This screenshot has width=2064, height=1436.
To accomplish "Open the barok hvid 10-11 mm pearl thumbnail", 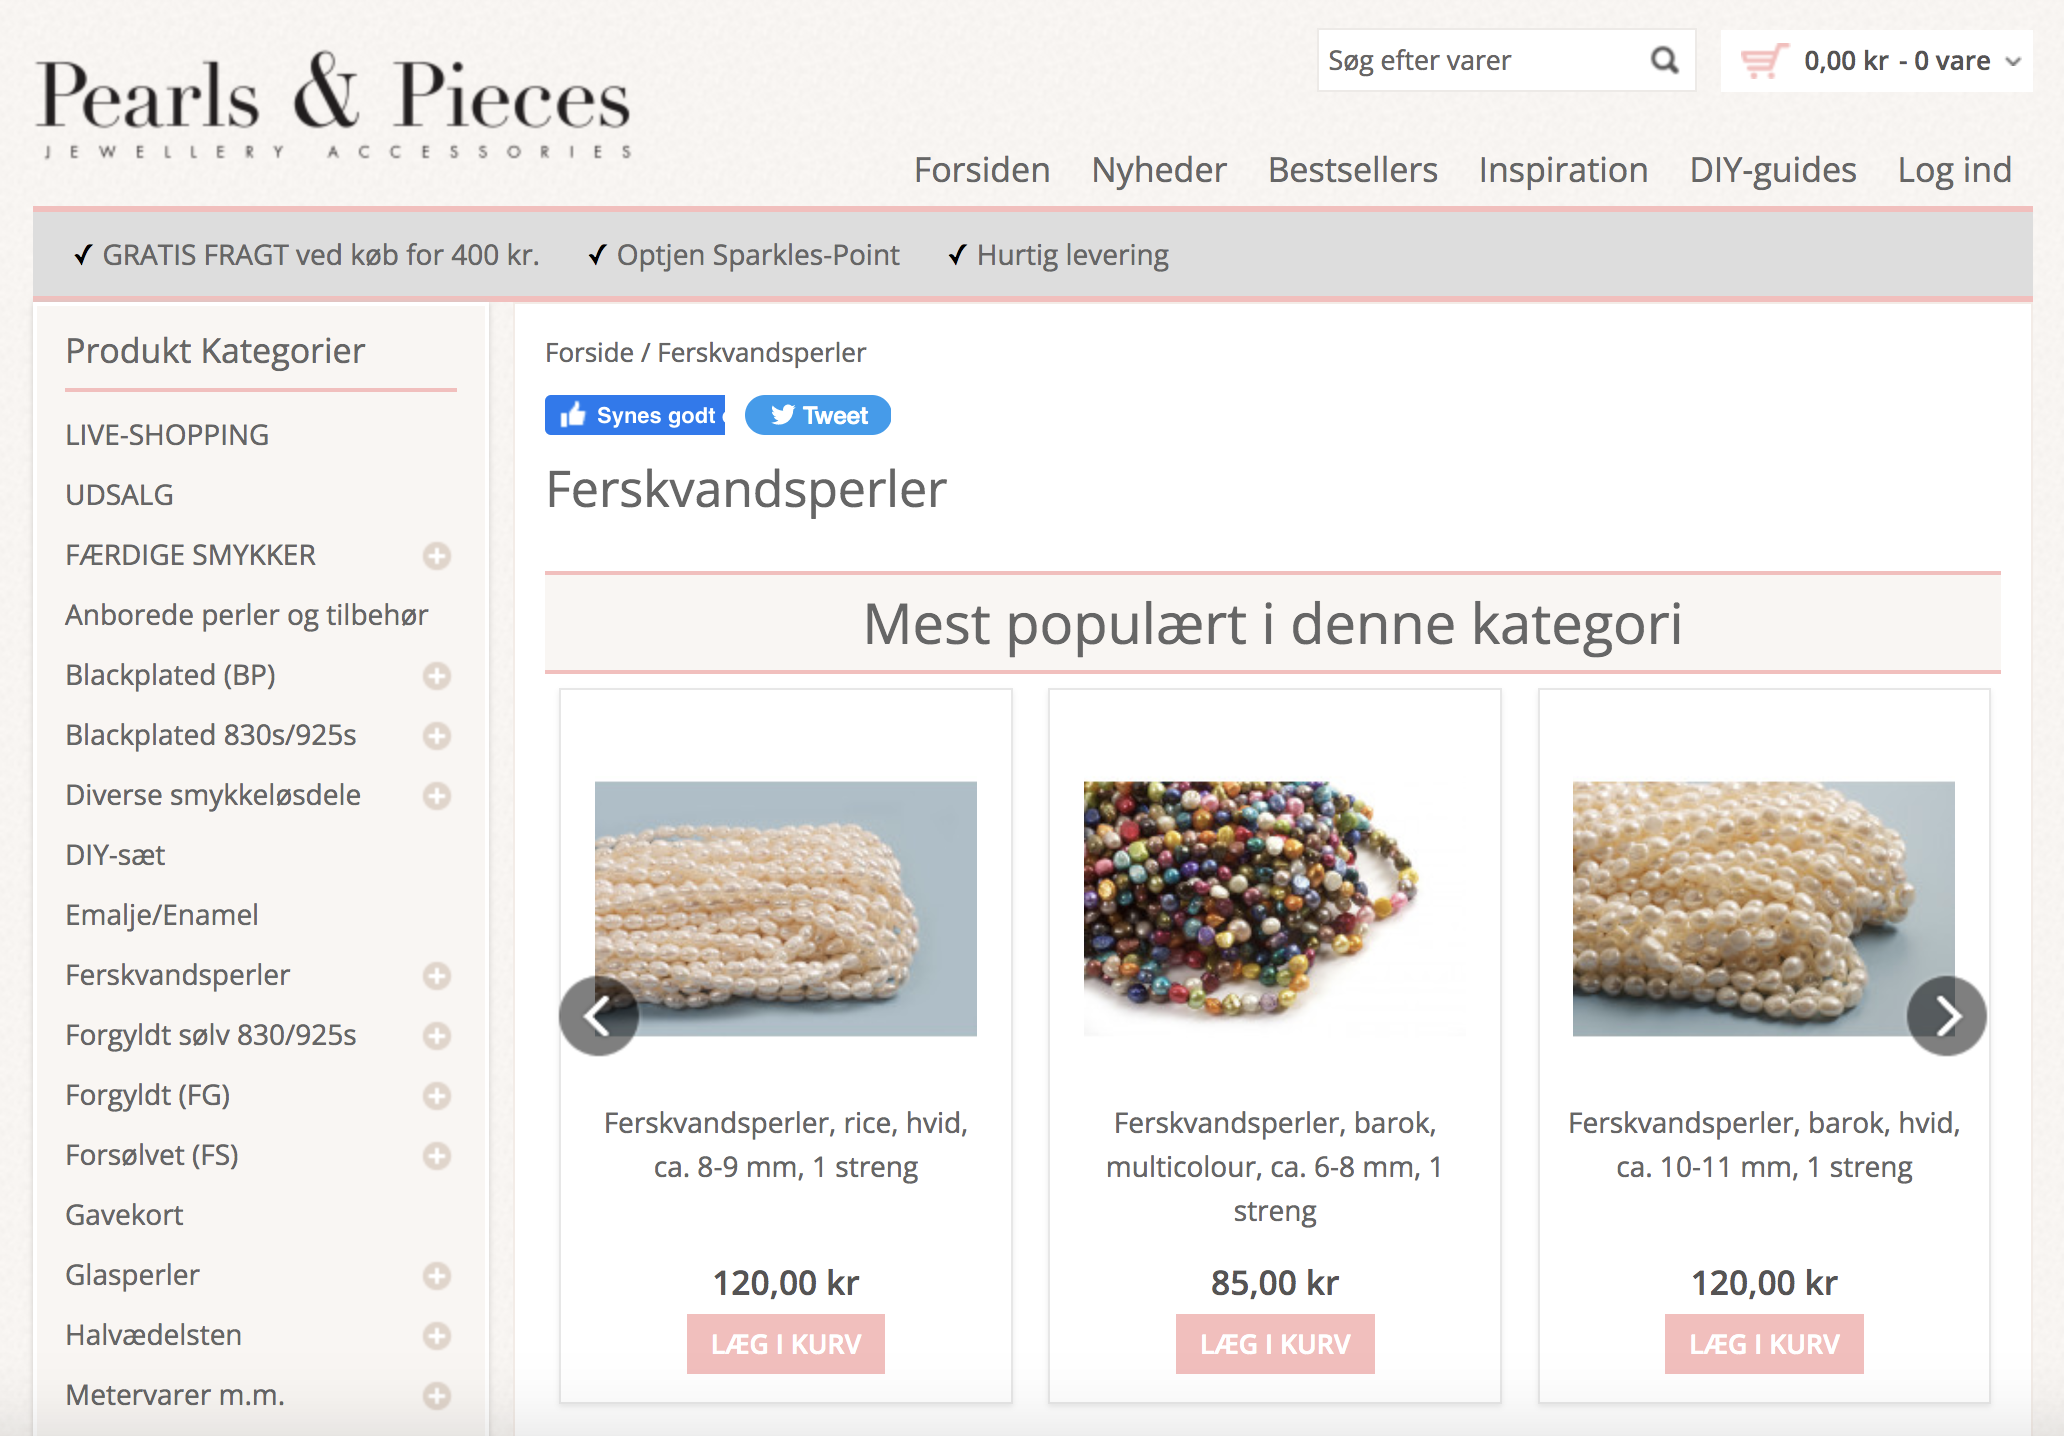I will [x=1763, y=908].
